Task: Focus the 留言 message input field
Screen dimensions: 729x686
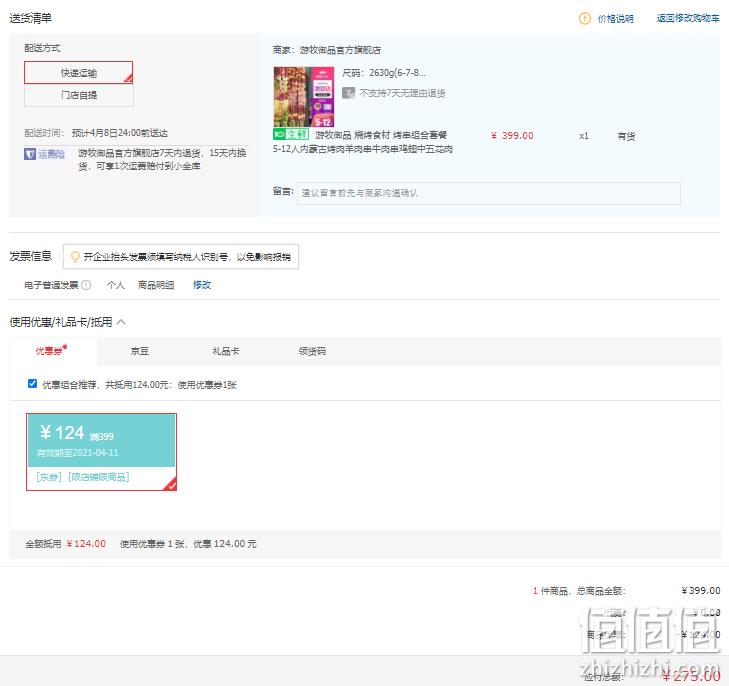Action: 489,193
